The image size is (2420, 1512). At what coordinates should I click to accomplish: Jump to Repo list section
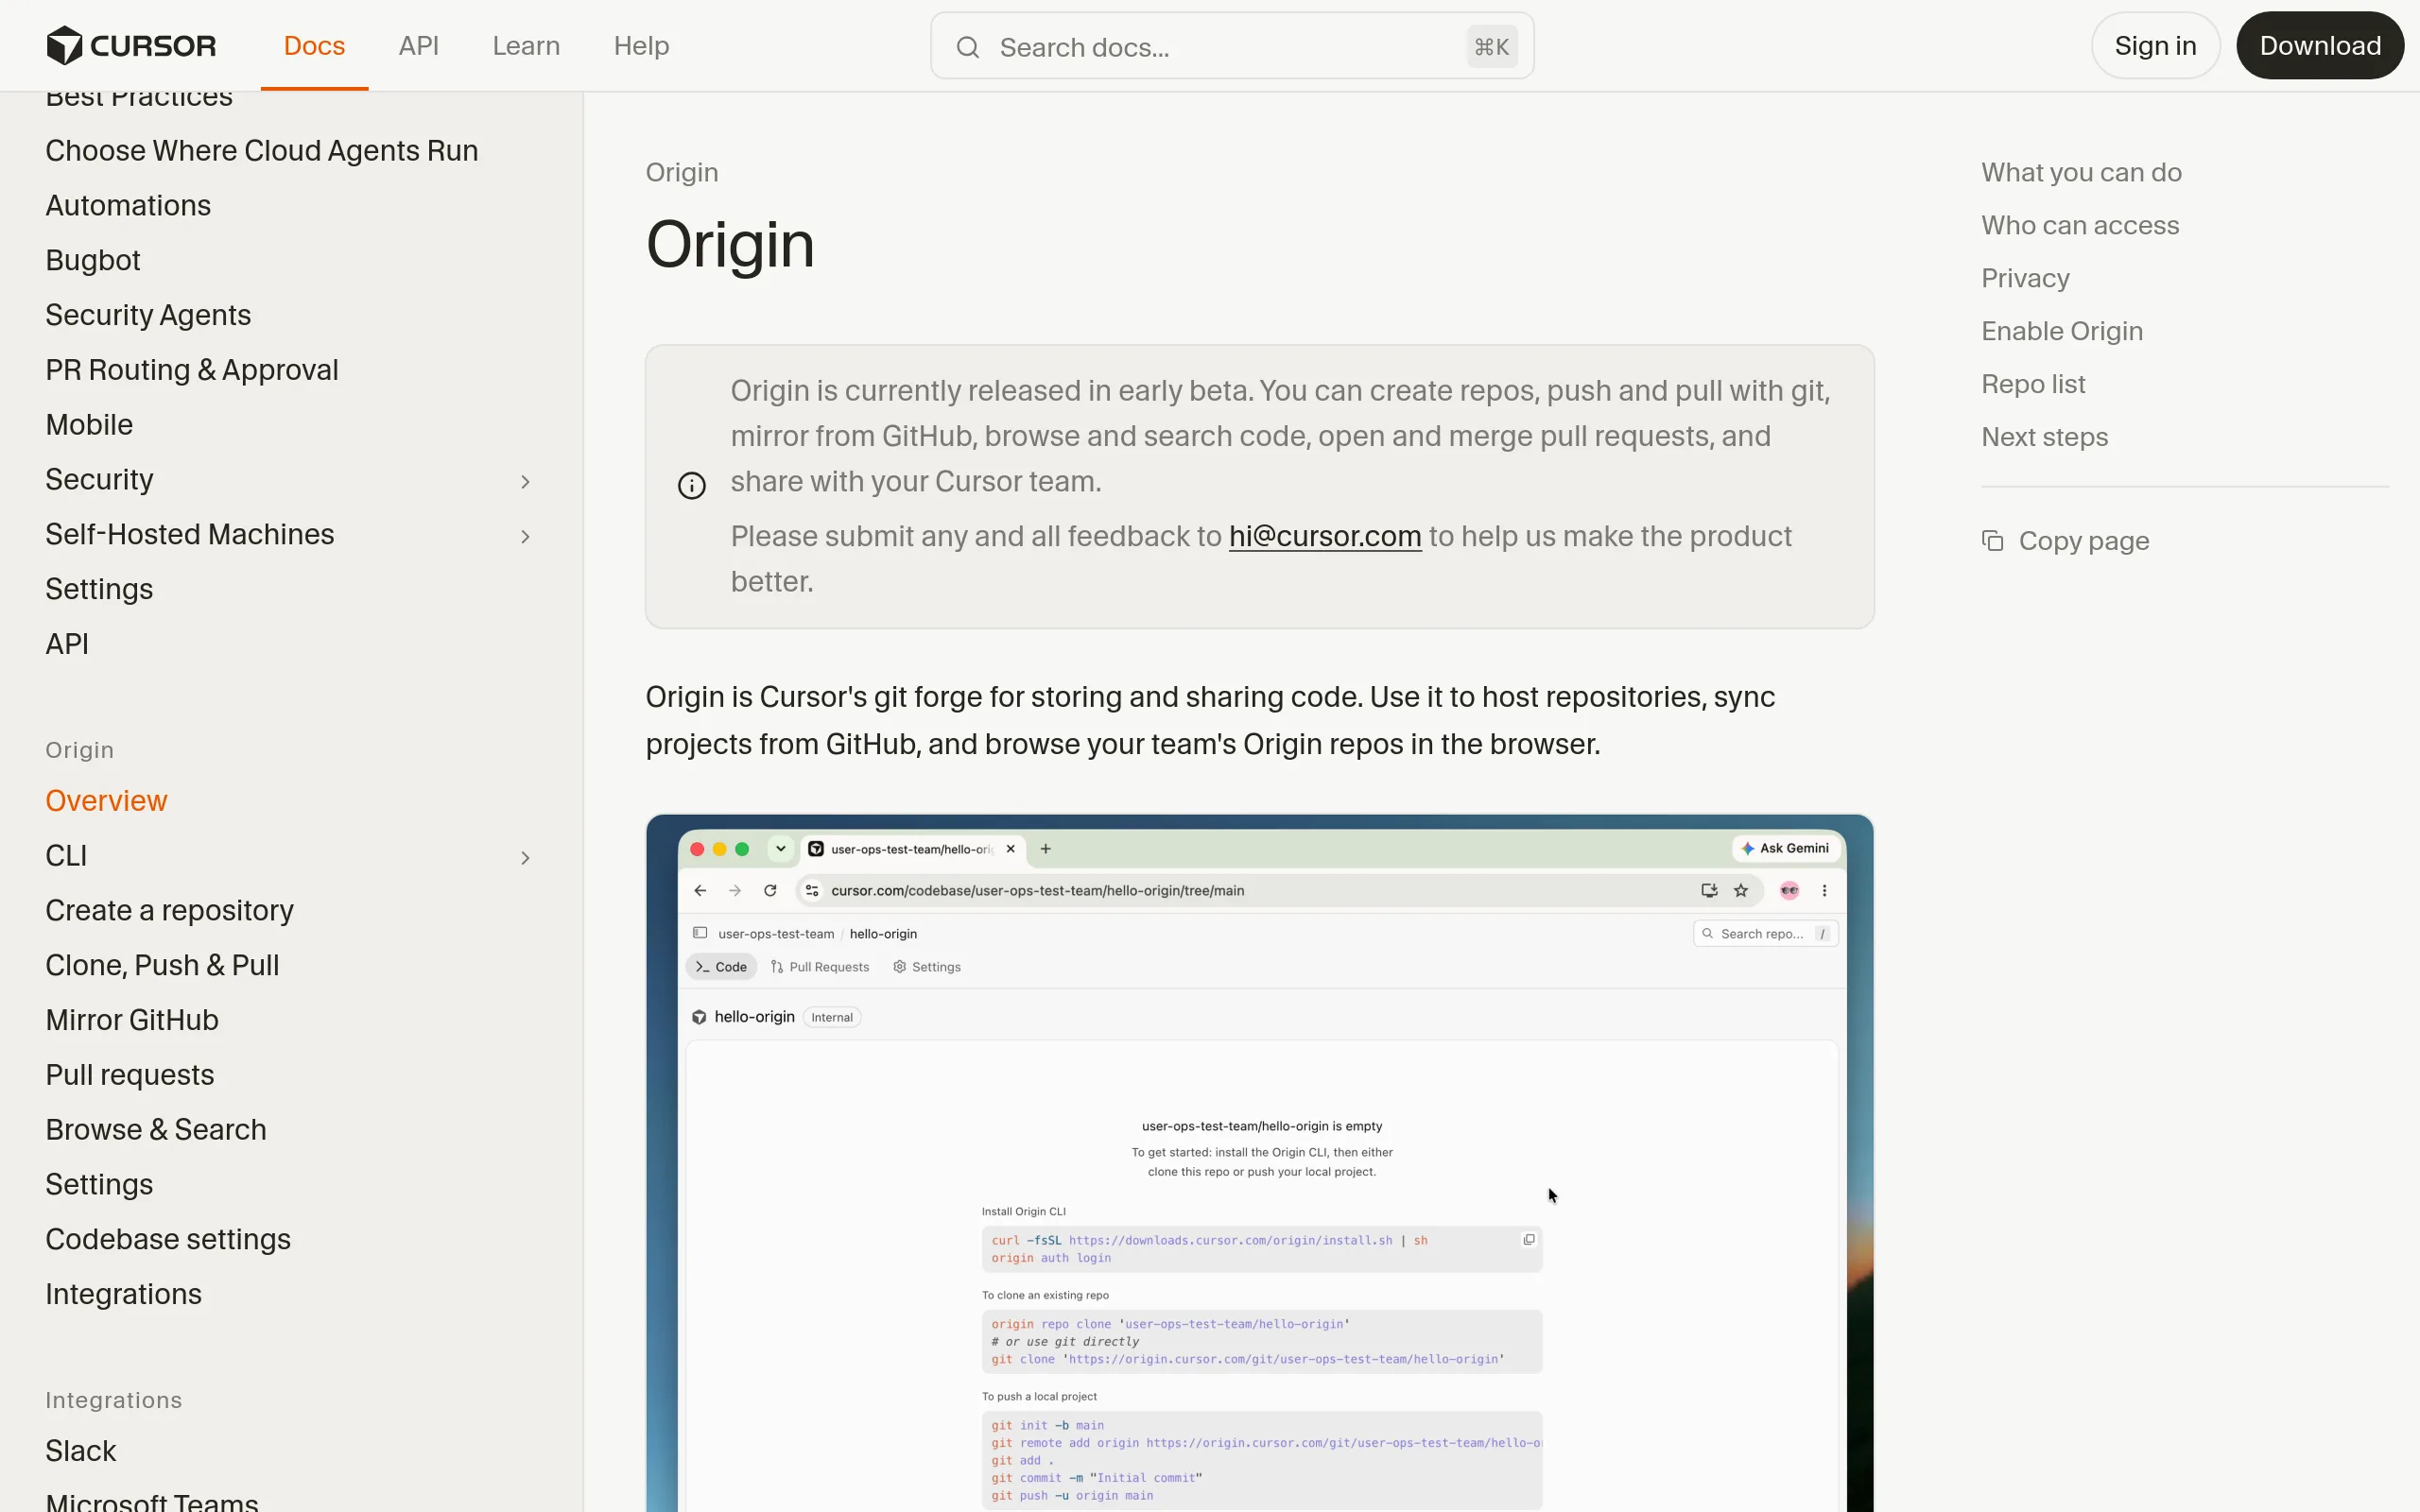click(2033, 384)
